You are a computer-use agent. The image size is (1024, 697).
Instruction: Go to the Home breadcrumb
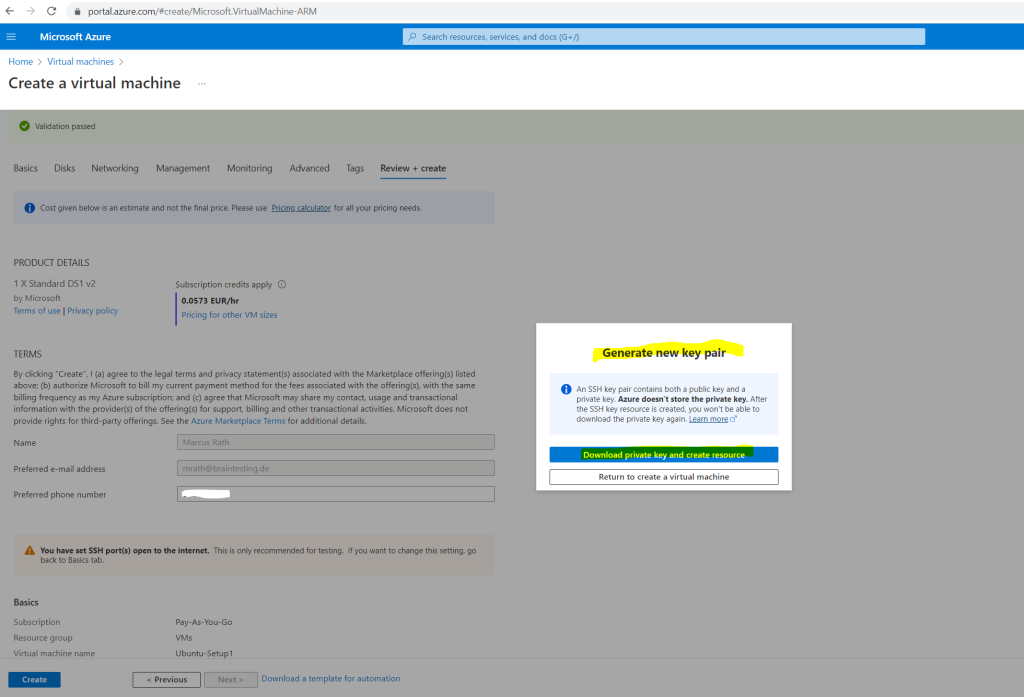(20, 61)
